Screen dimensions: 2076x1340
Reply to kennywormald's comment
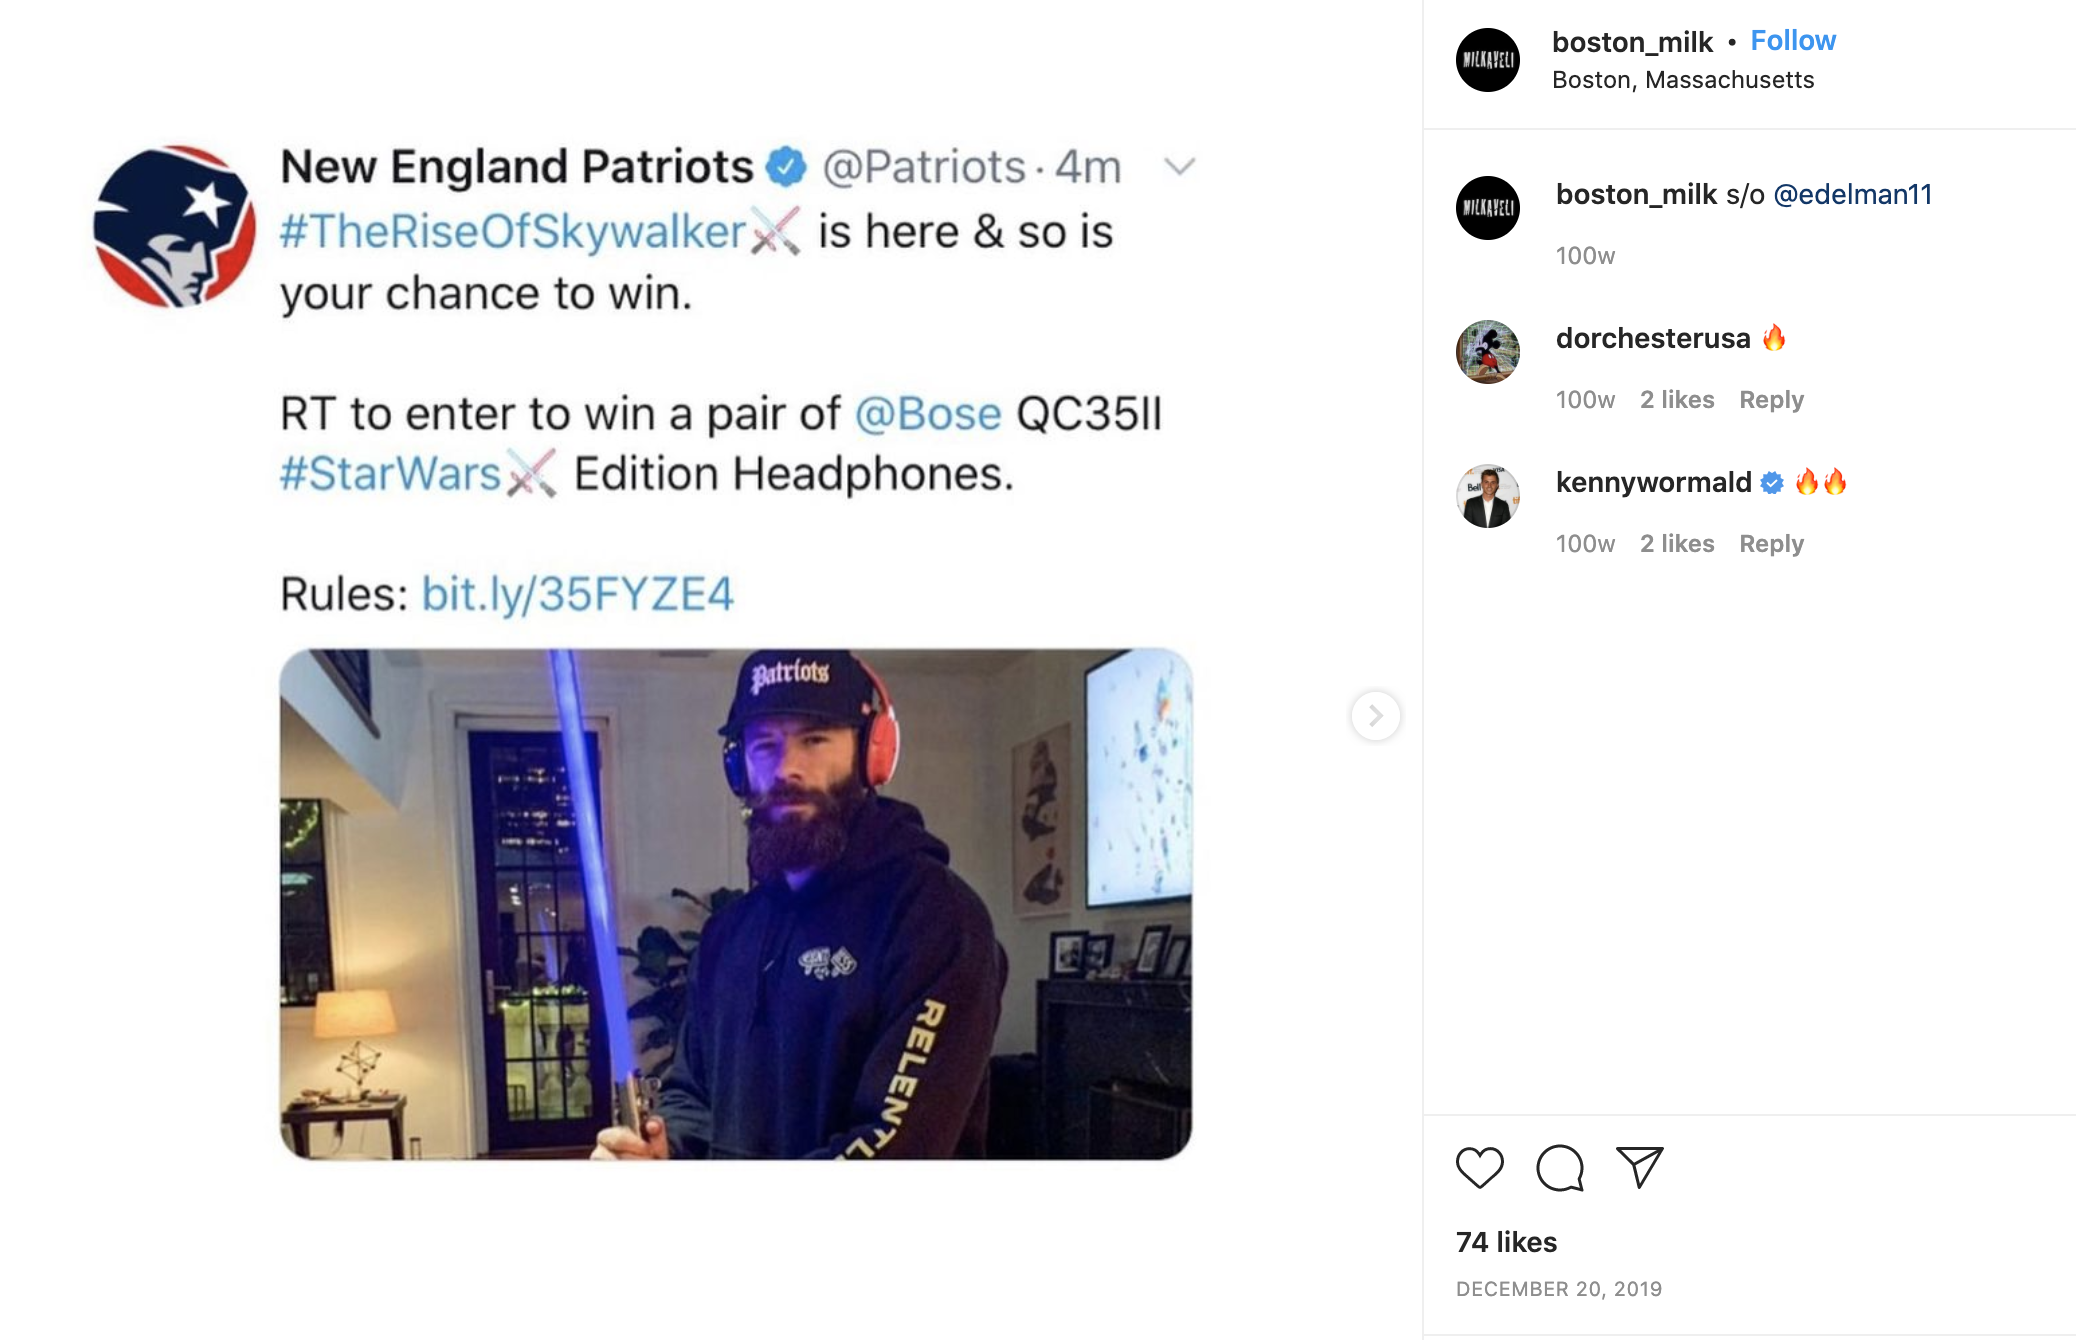tap(1770, 544)
